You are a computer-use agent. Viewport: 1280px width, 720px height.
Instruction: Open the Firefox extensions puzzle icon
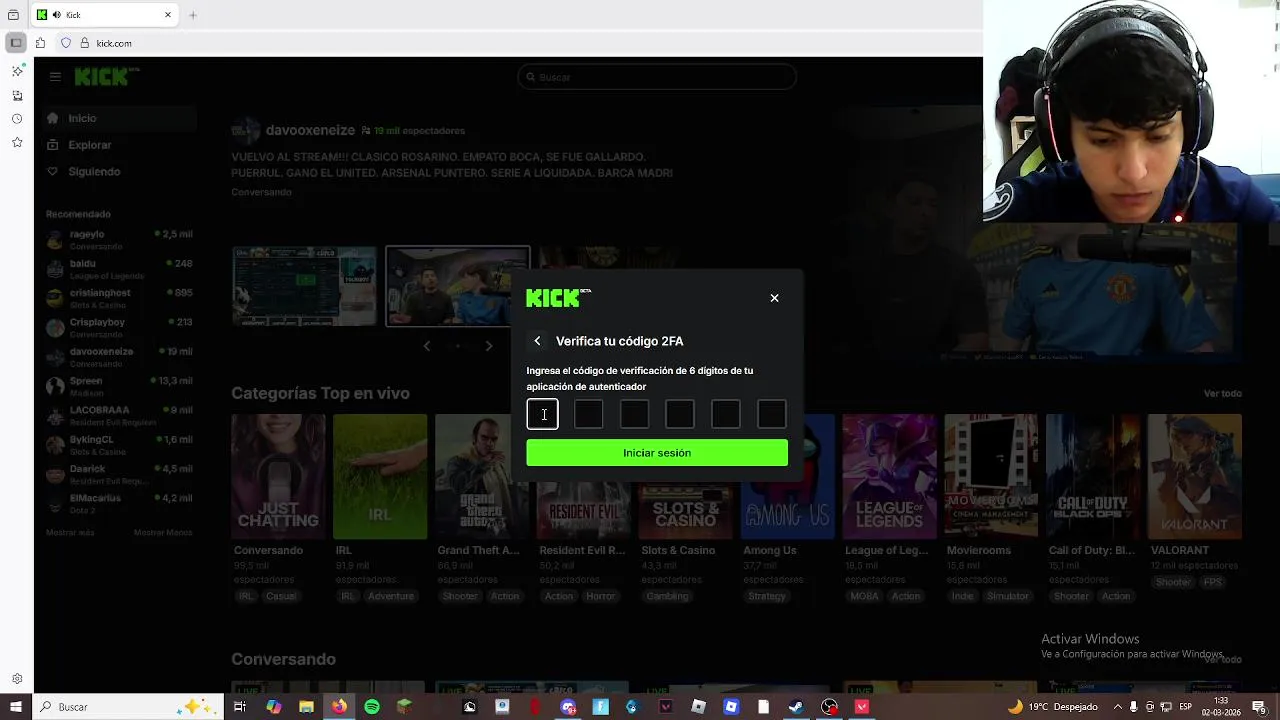pyautogui.click(x=40, y=43)
